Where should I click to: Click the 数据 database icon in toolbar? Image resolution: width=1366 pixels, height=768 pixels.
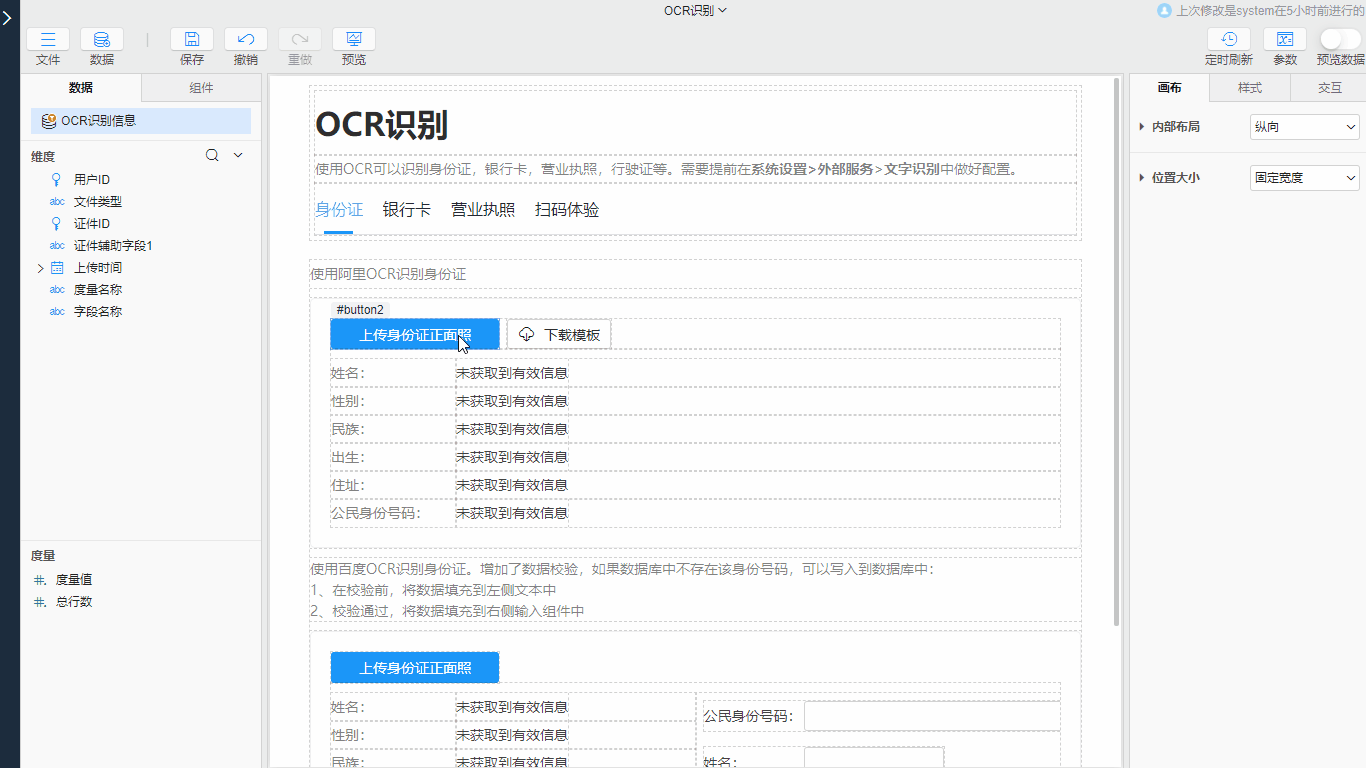101,40
